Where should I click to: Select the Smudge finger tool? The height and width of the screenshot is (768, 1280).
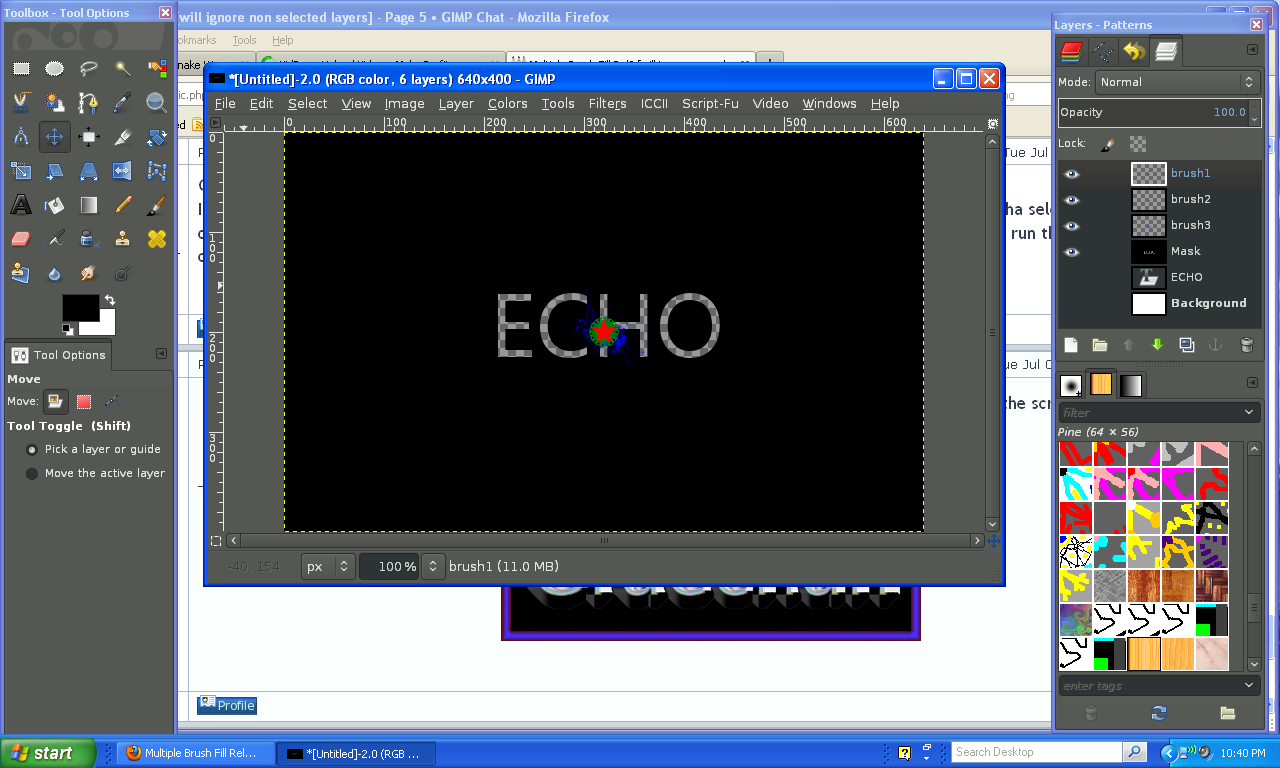(89, 273)
